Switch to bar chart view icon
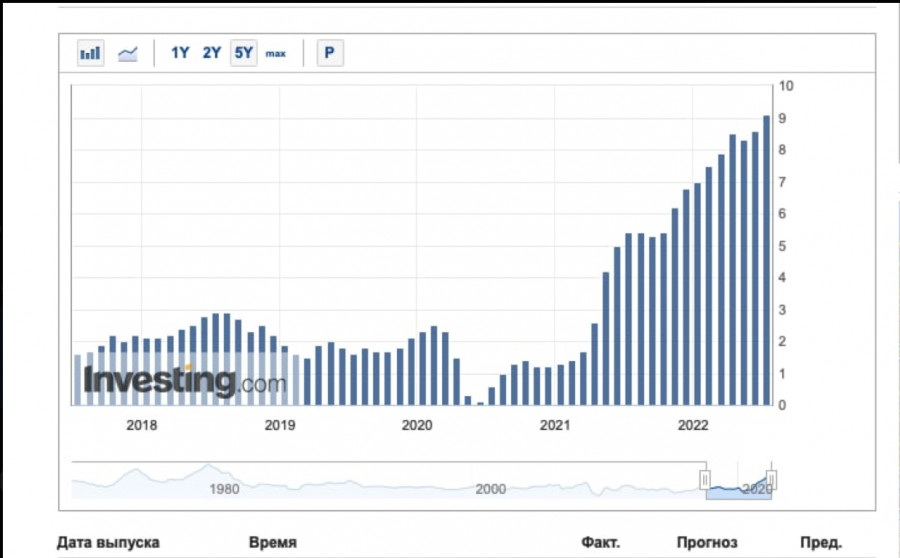 coord(91,53)
